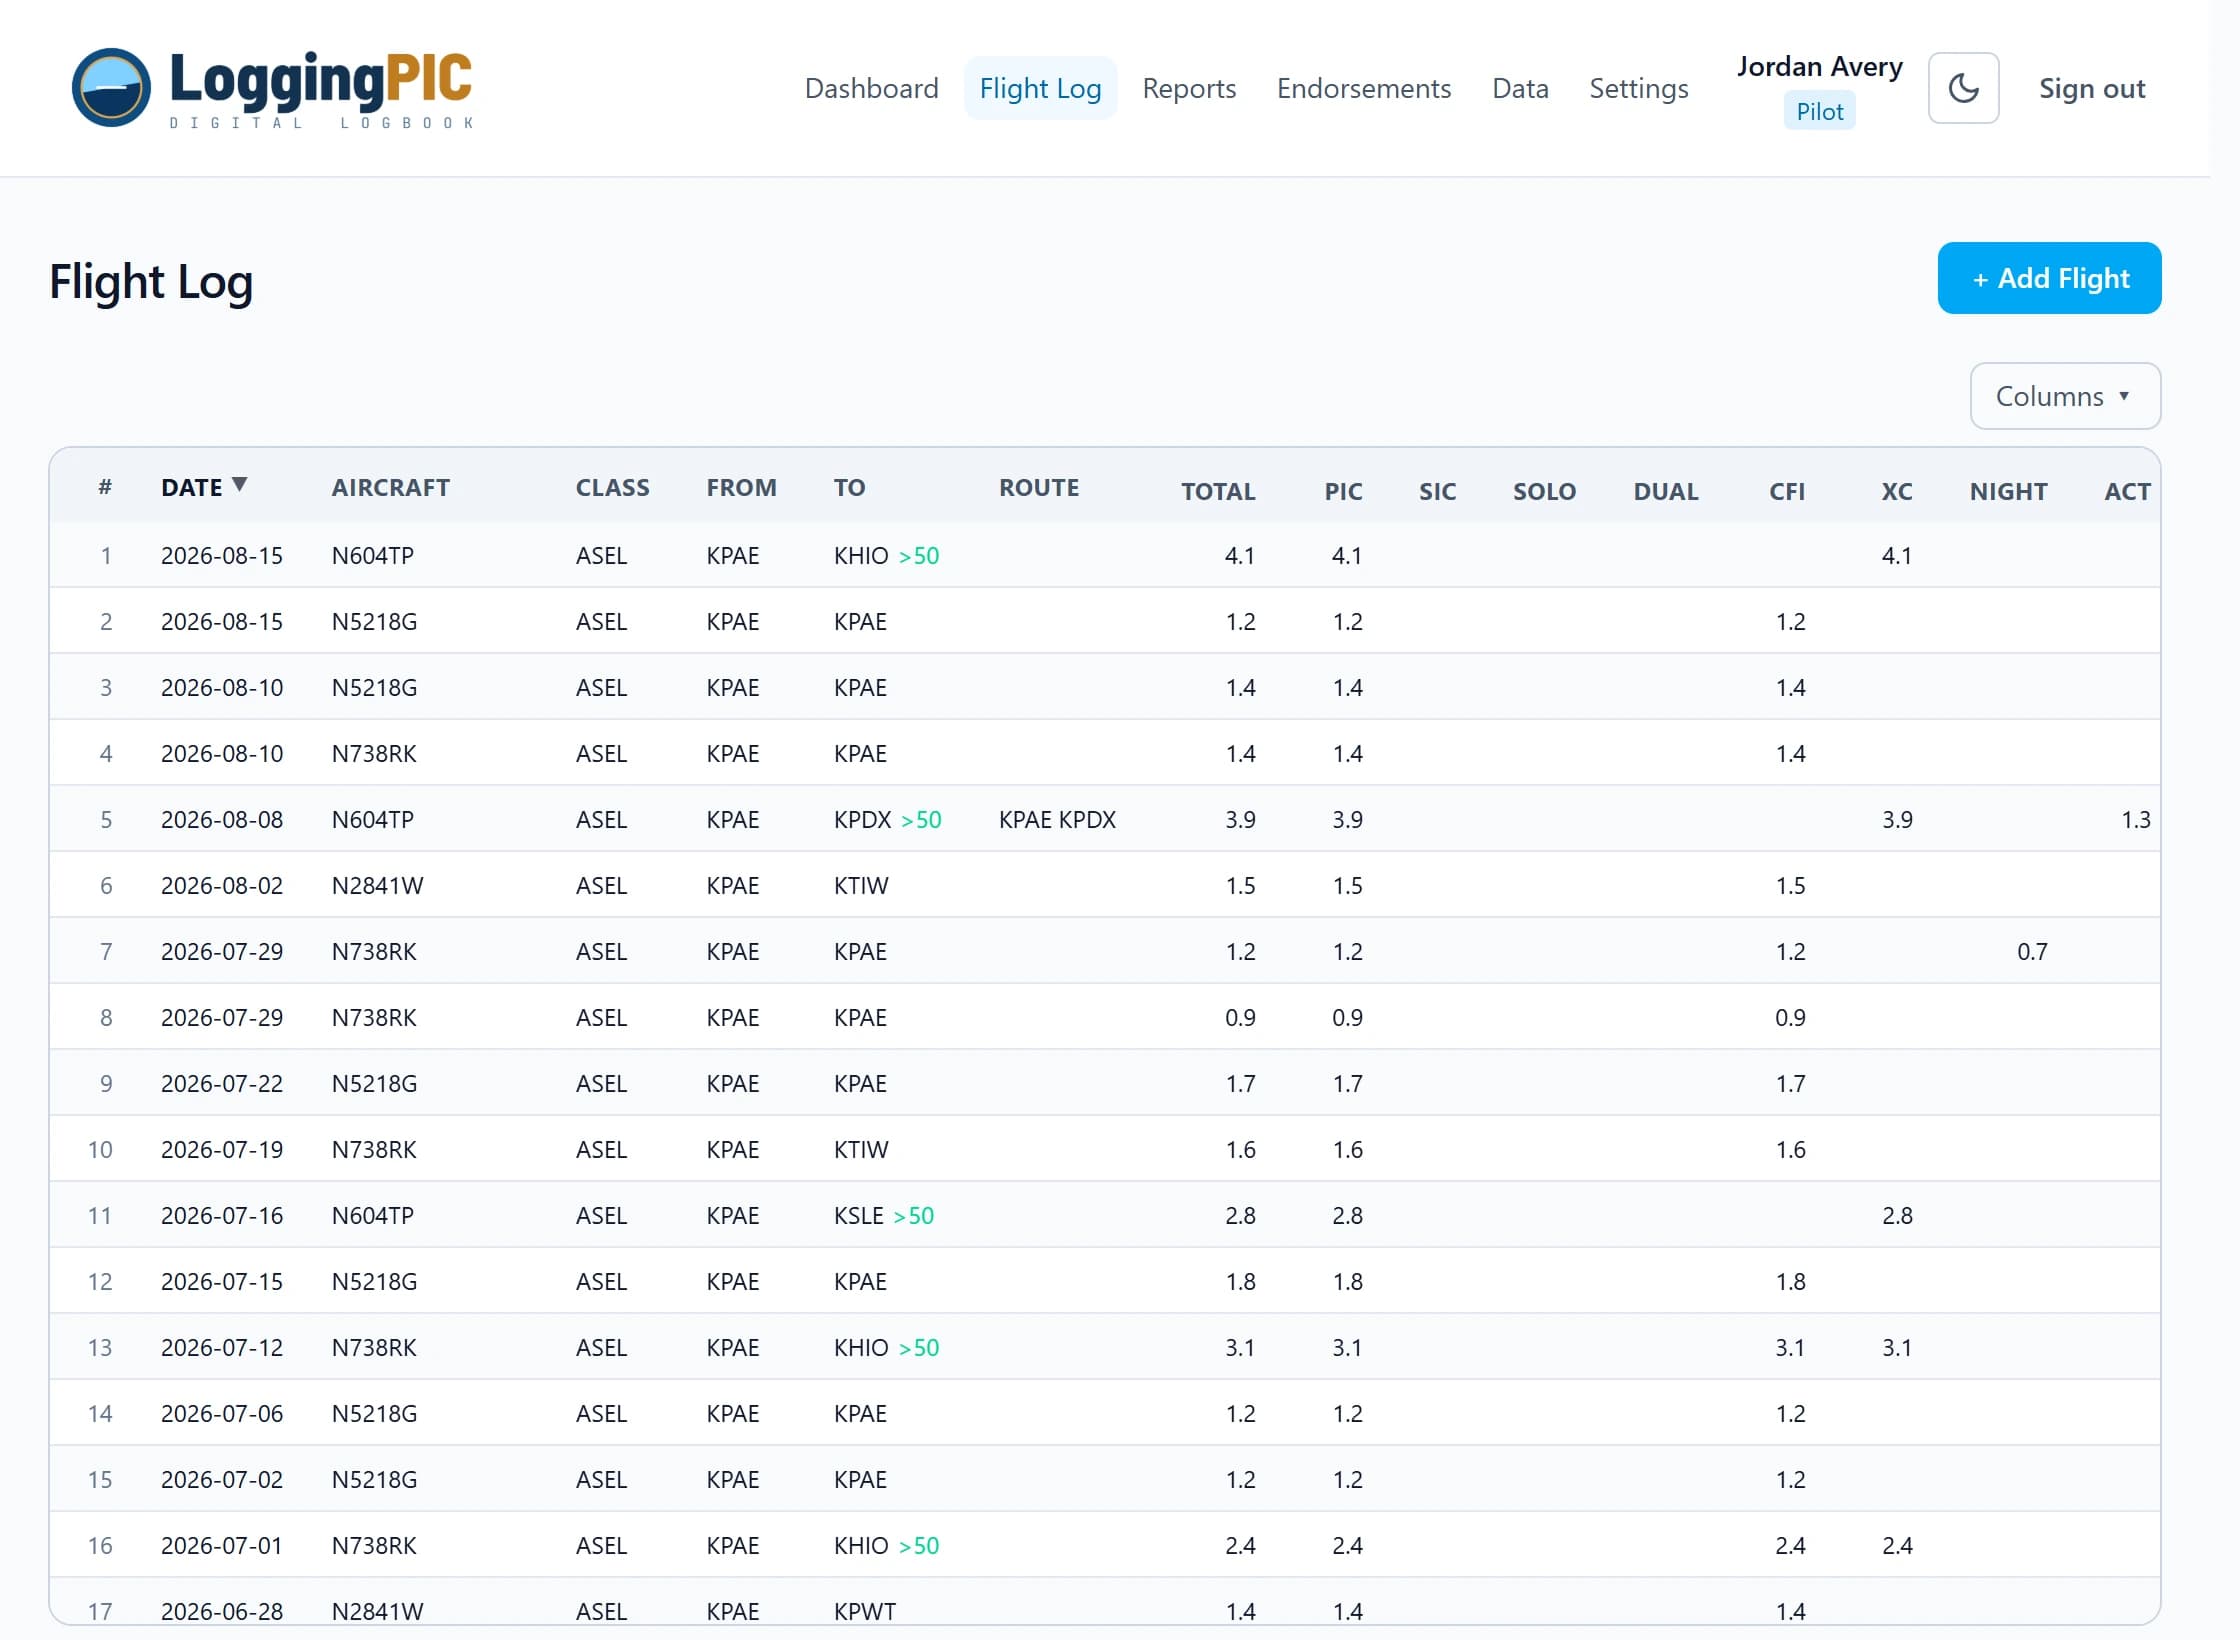Click the + Add Flight button
The width and height of the screenshot is (2240, 1640).
click(2049, 278)
